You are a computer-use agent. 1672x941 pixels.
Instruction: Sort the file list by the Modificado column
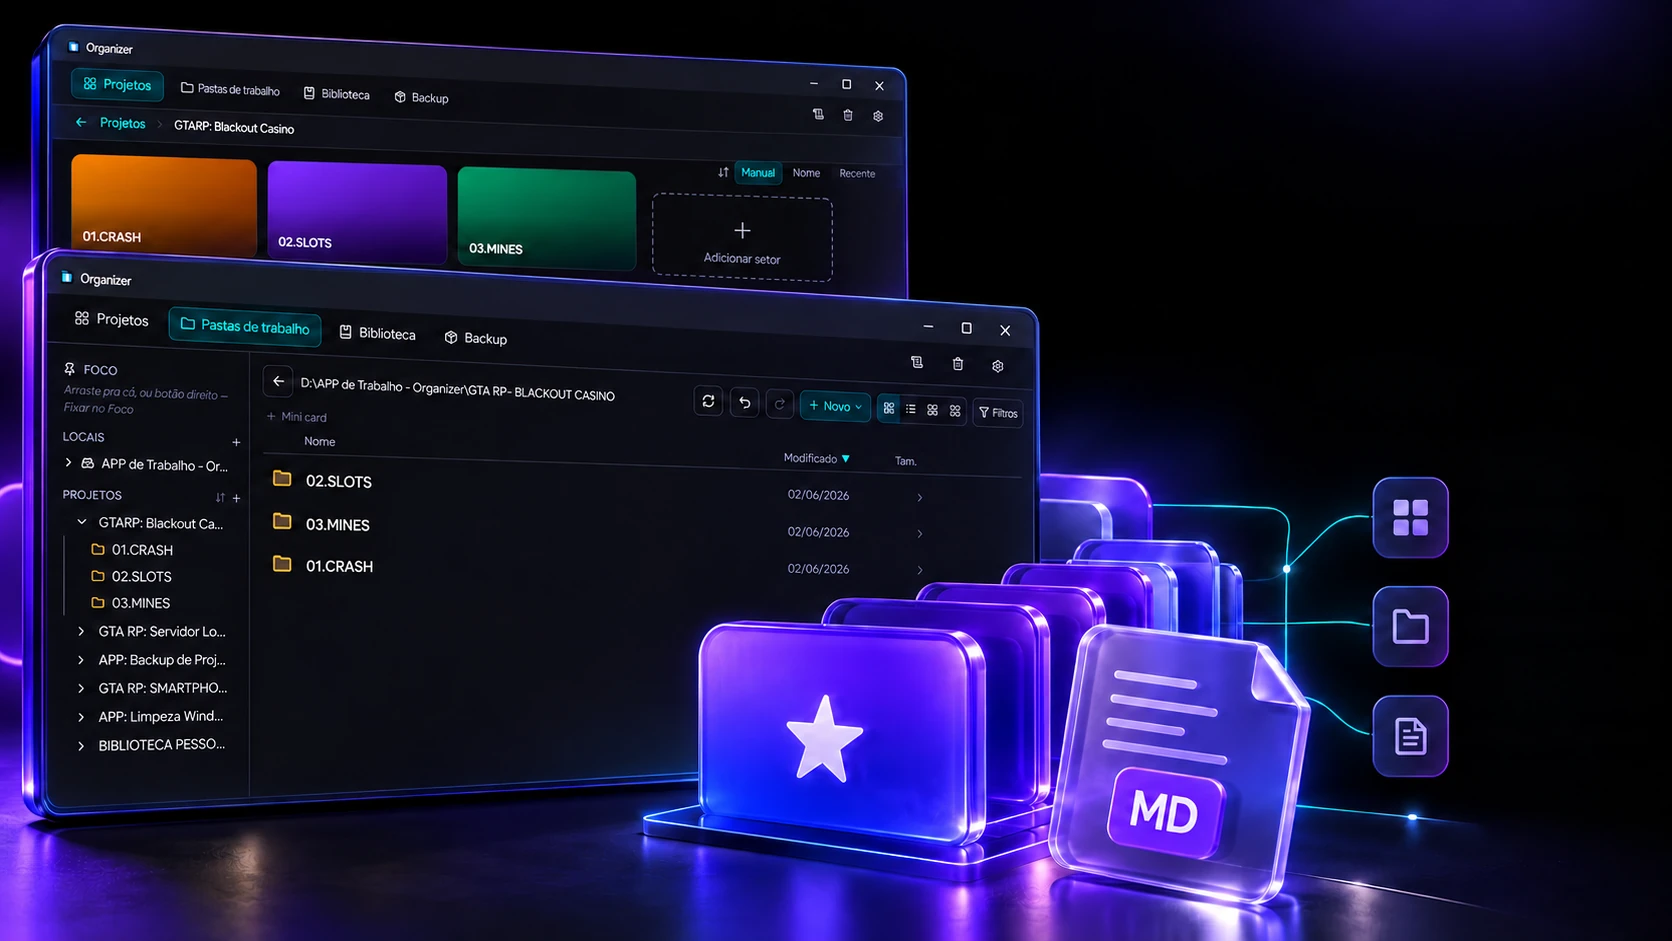[816, 458]
